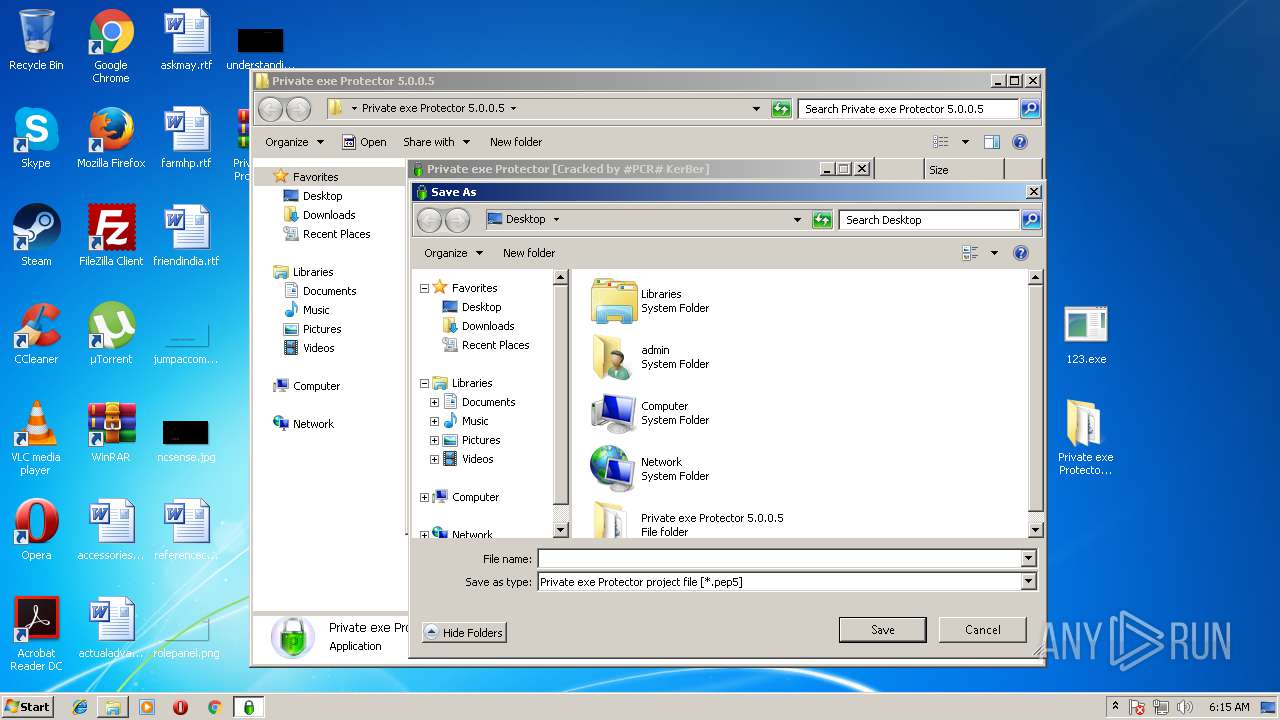This screenshot has width=1280, height=720.
Task: Select Libraries System Folder in file list
Action: 650,301
